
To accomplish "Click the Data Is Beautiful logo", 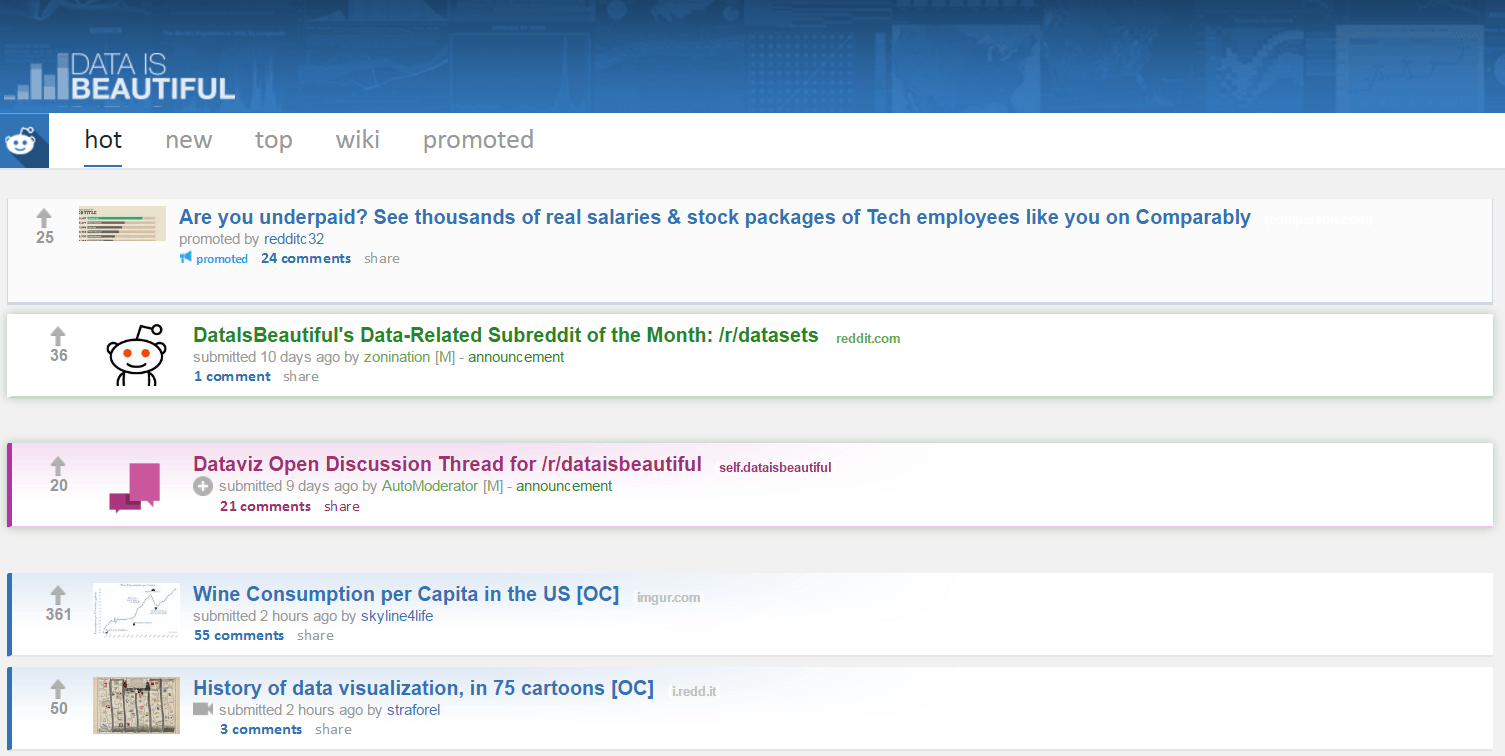I will 120,78.
